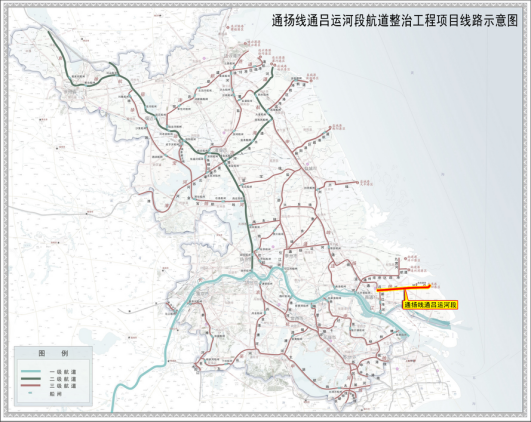Select the red 三级航道 legend line swatch
The image size is (531, 422).
pos(30,386)
